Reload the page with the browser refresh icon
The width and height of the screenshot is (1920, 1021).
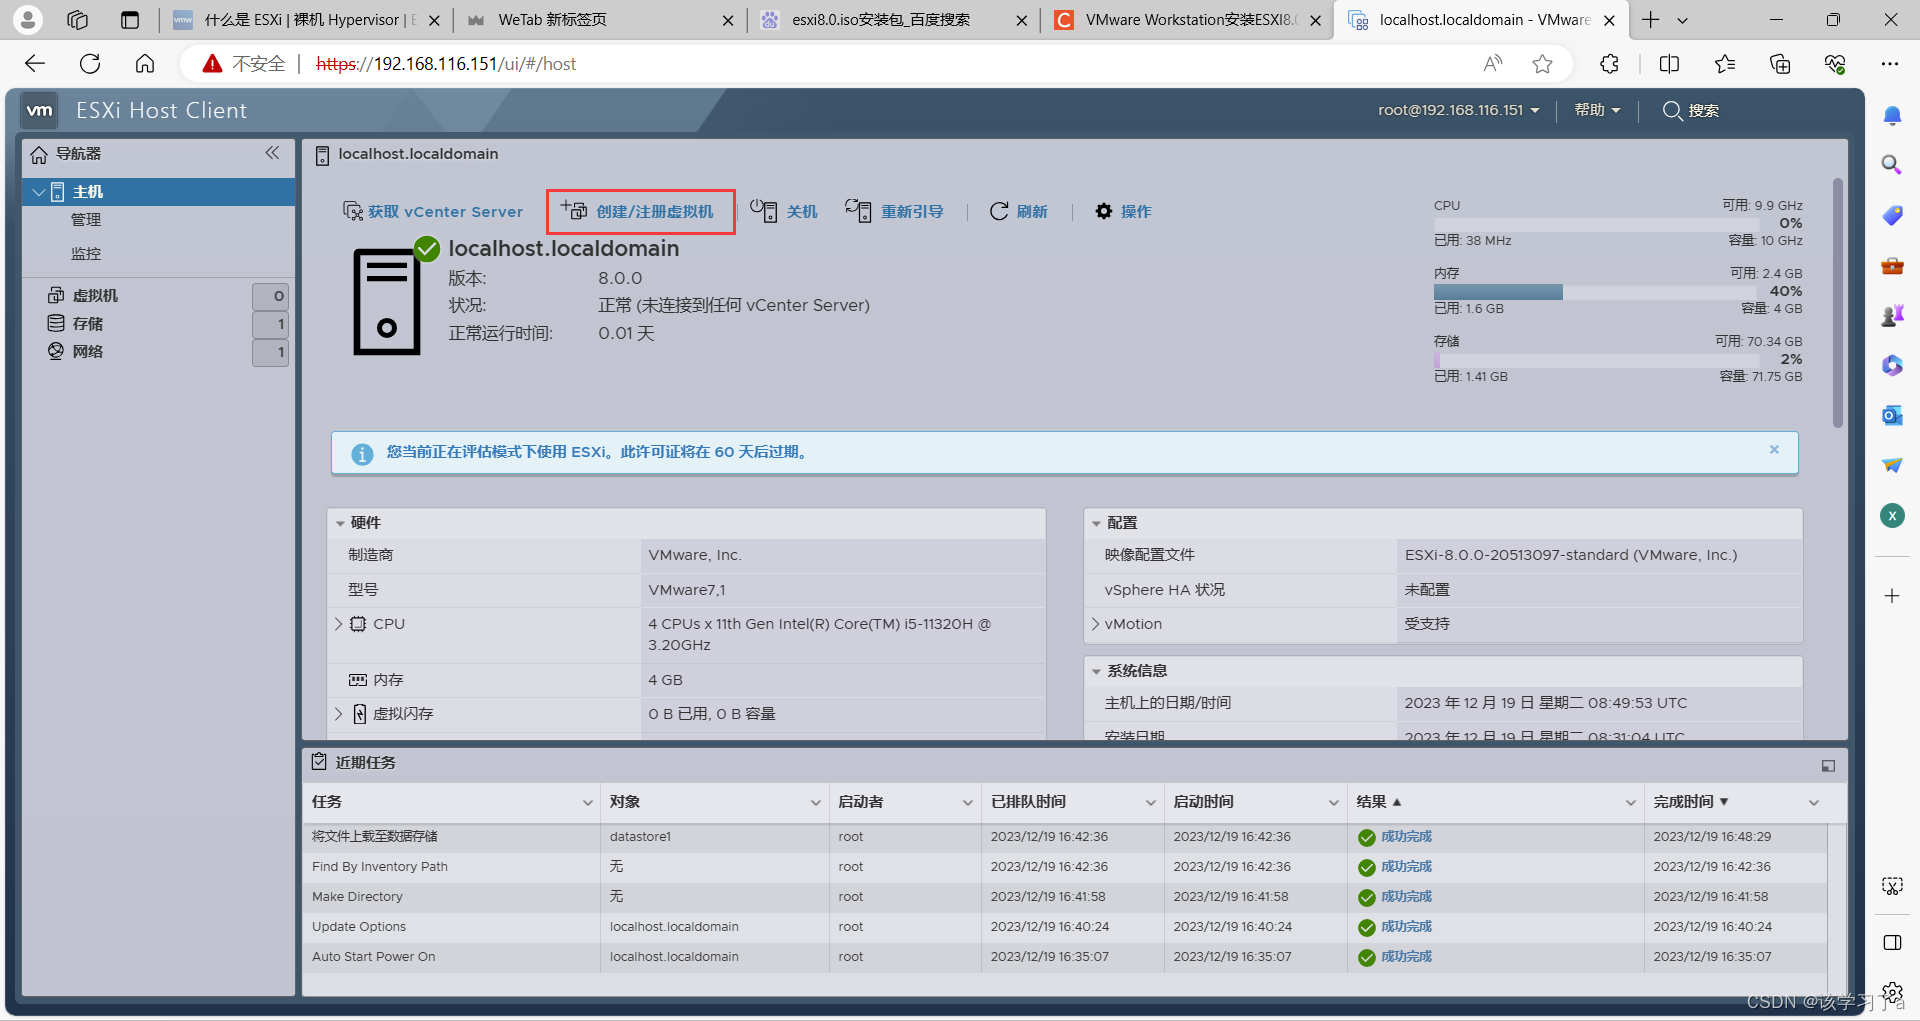click(90, 64)
